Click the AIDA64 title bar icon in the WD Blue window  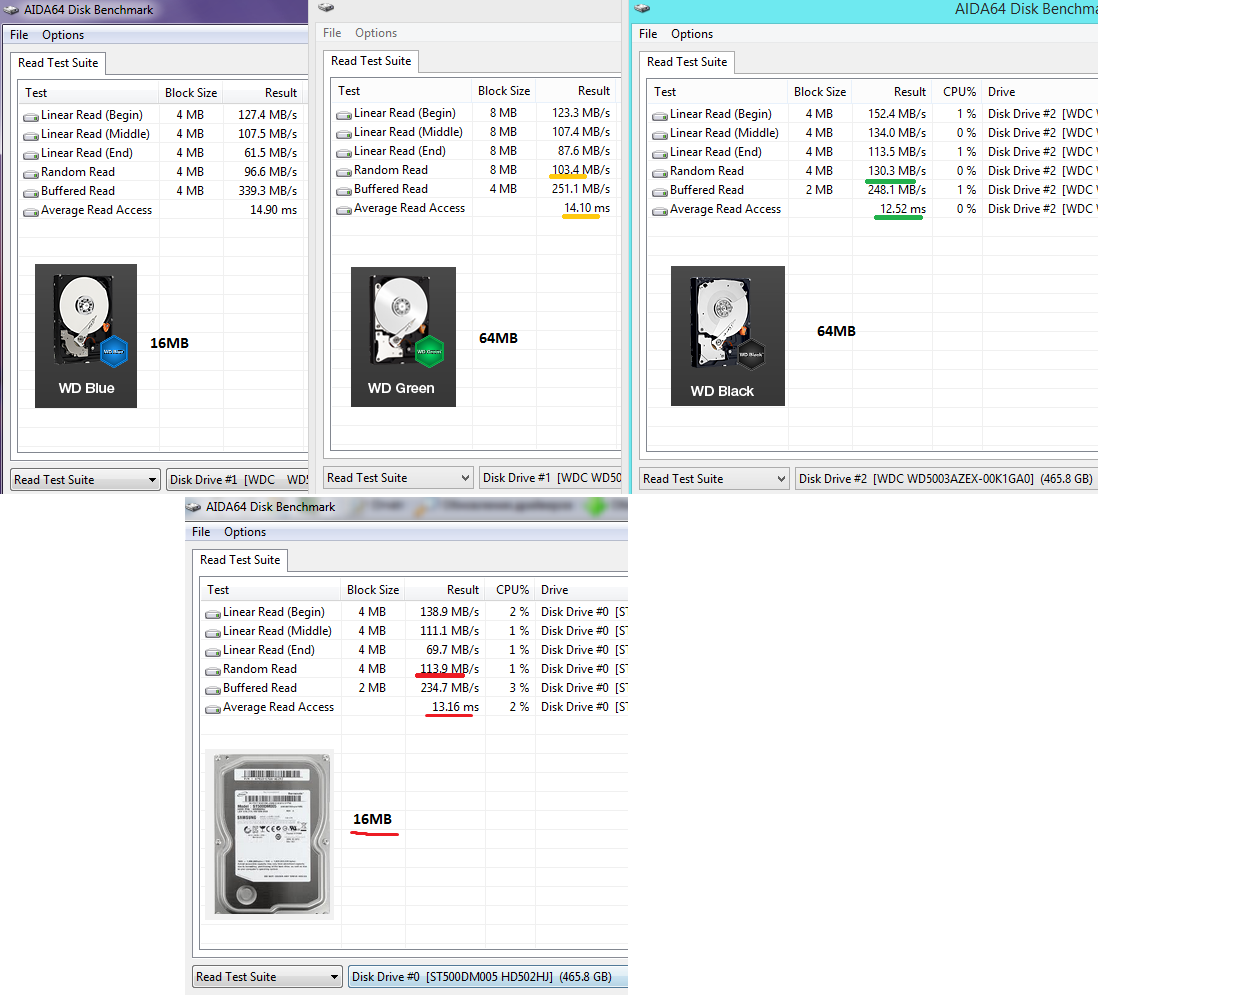(x=12, y=10)
